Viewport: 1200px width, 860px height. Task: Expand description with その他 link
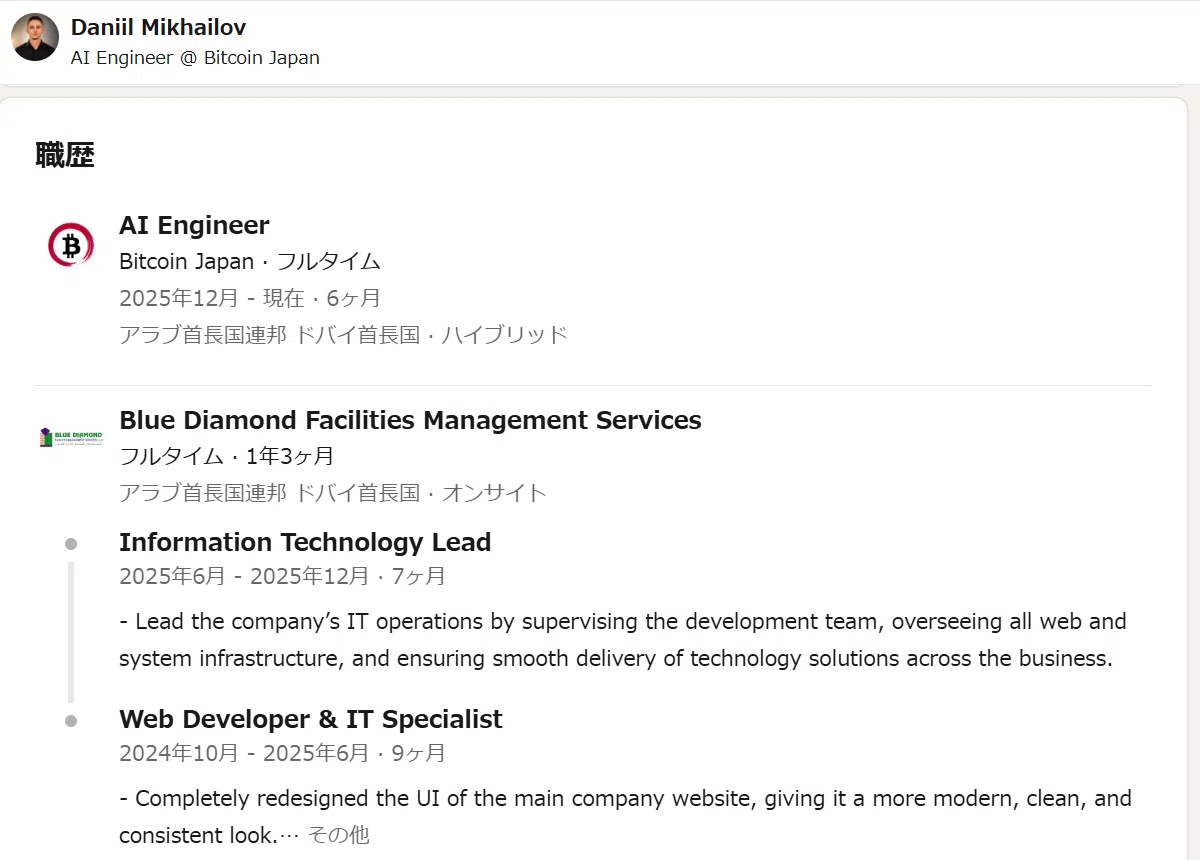338,835
